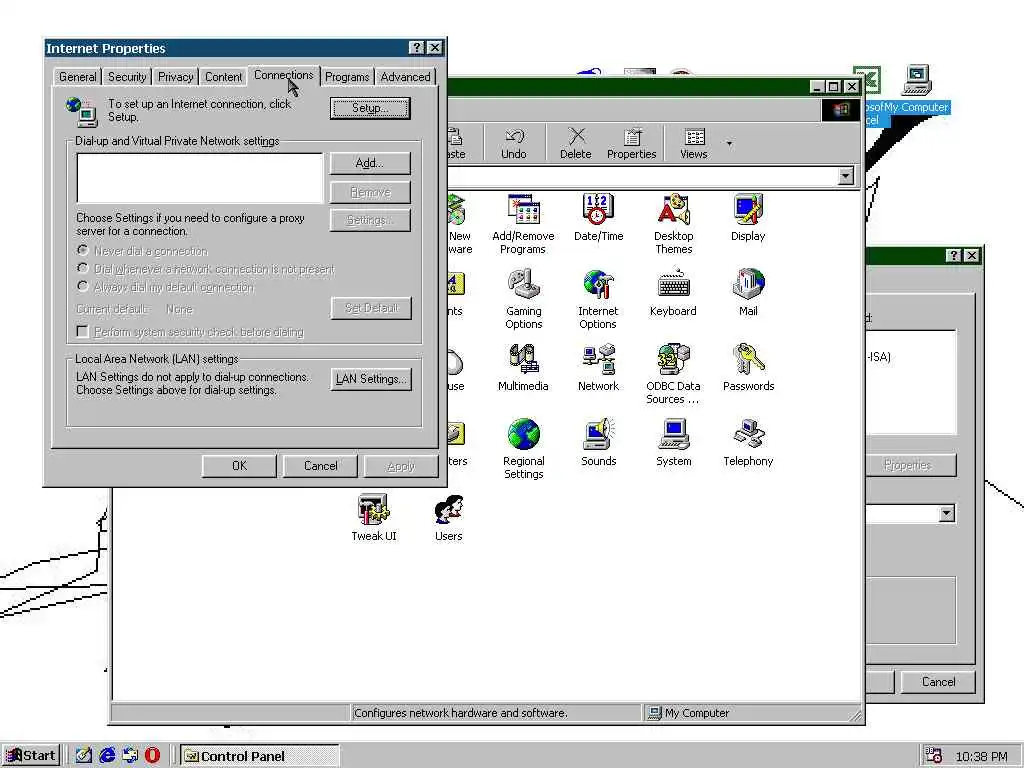Open the Sounds icon
1024x768 pixels.
pos(598,442)
